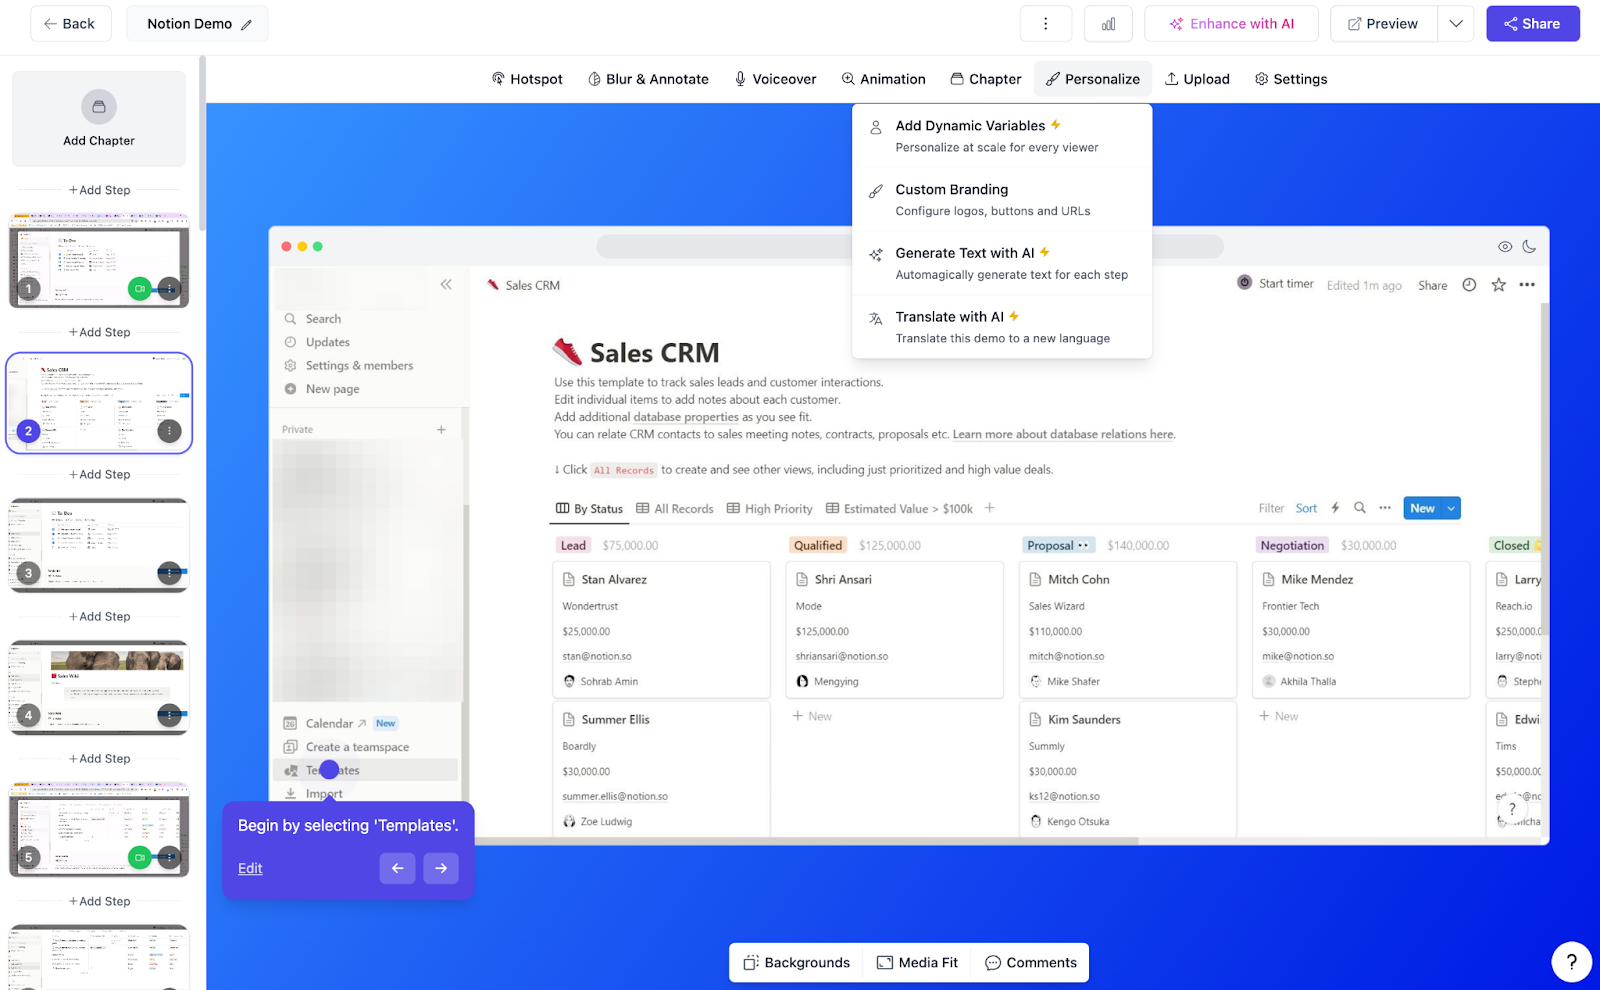The width and height of the screenshot is (1600, 990).
Task: Open the Mitch Cohn card
Action: (x=1127, y=630)
